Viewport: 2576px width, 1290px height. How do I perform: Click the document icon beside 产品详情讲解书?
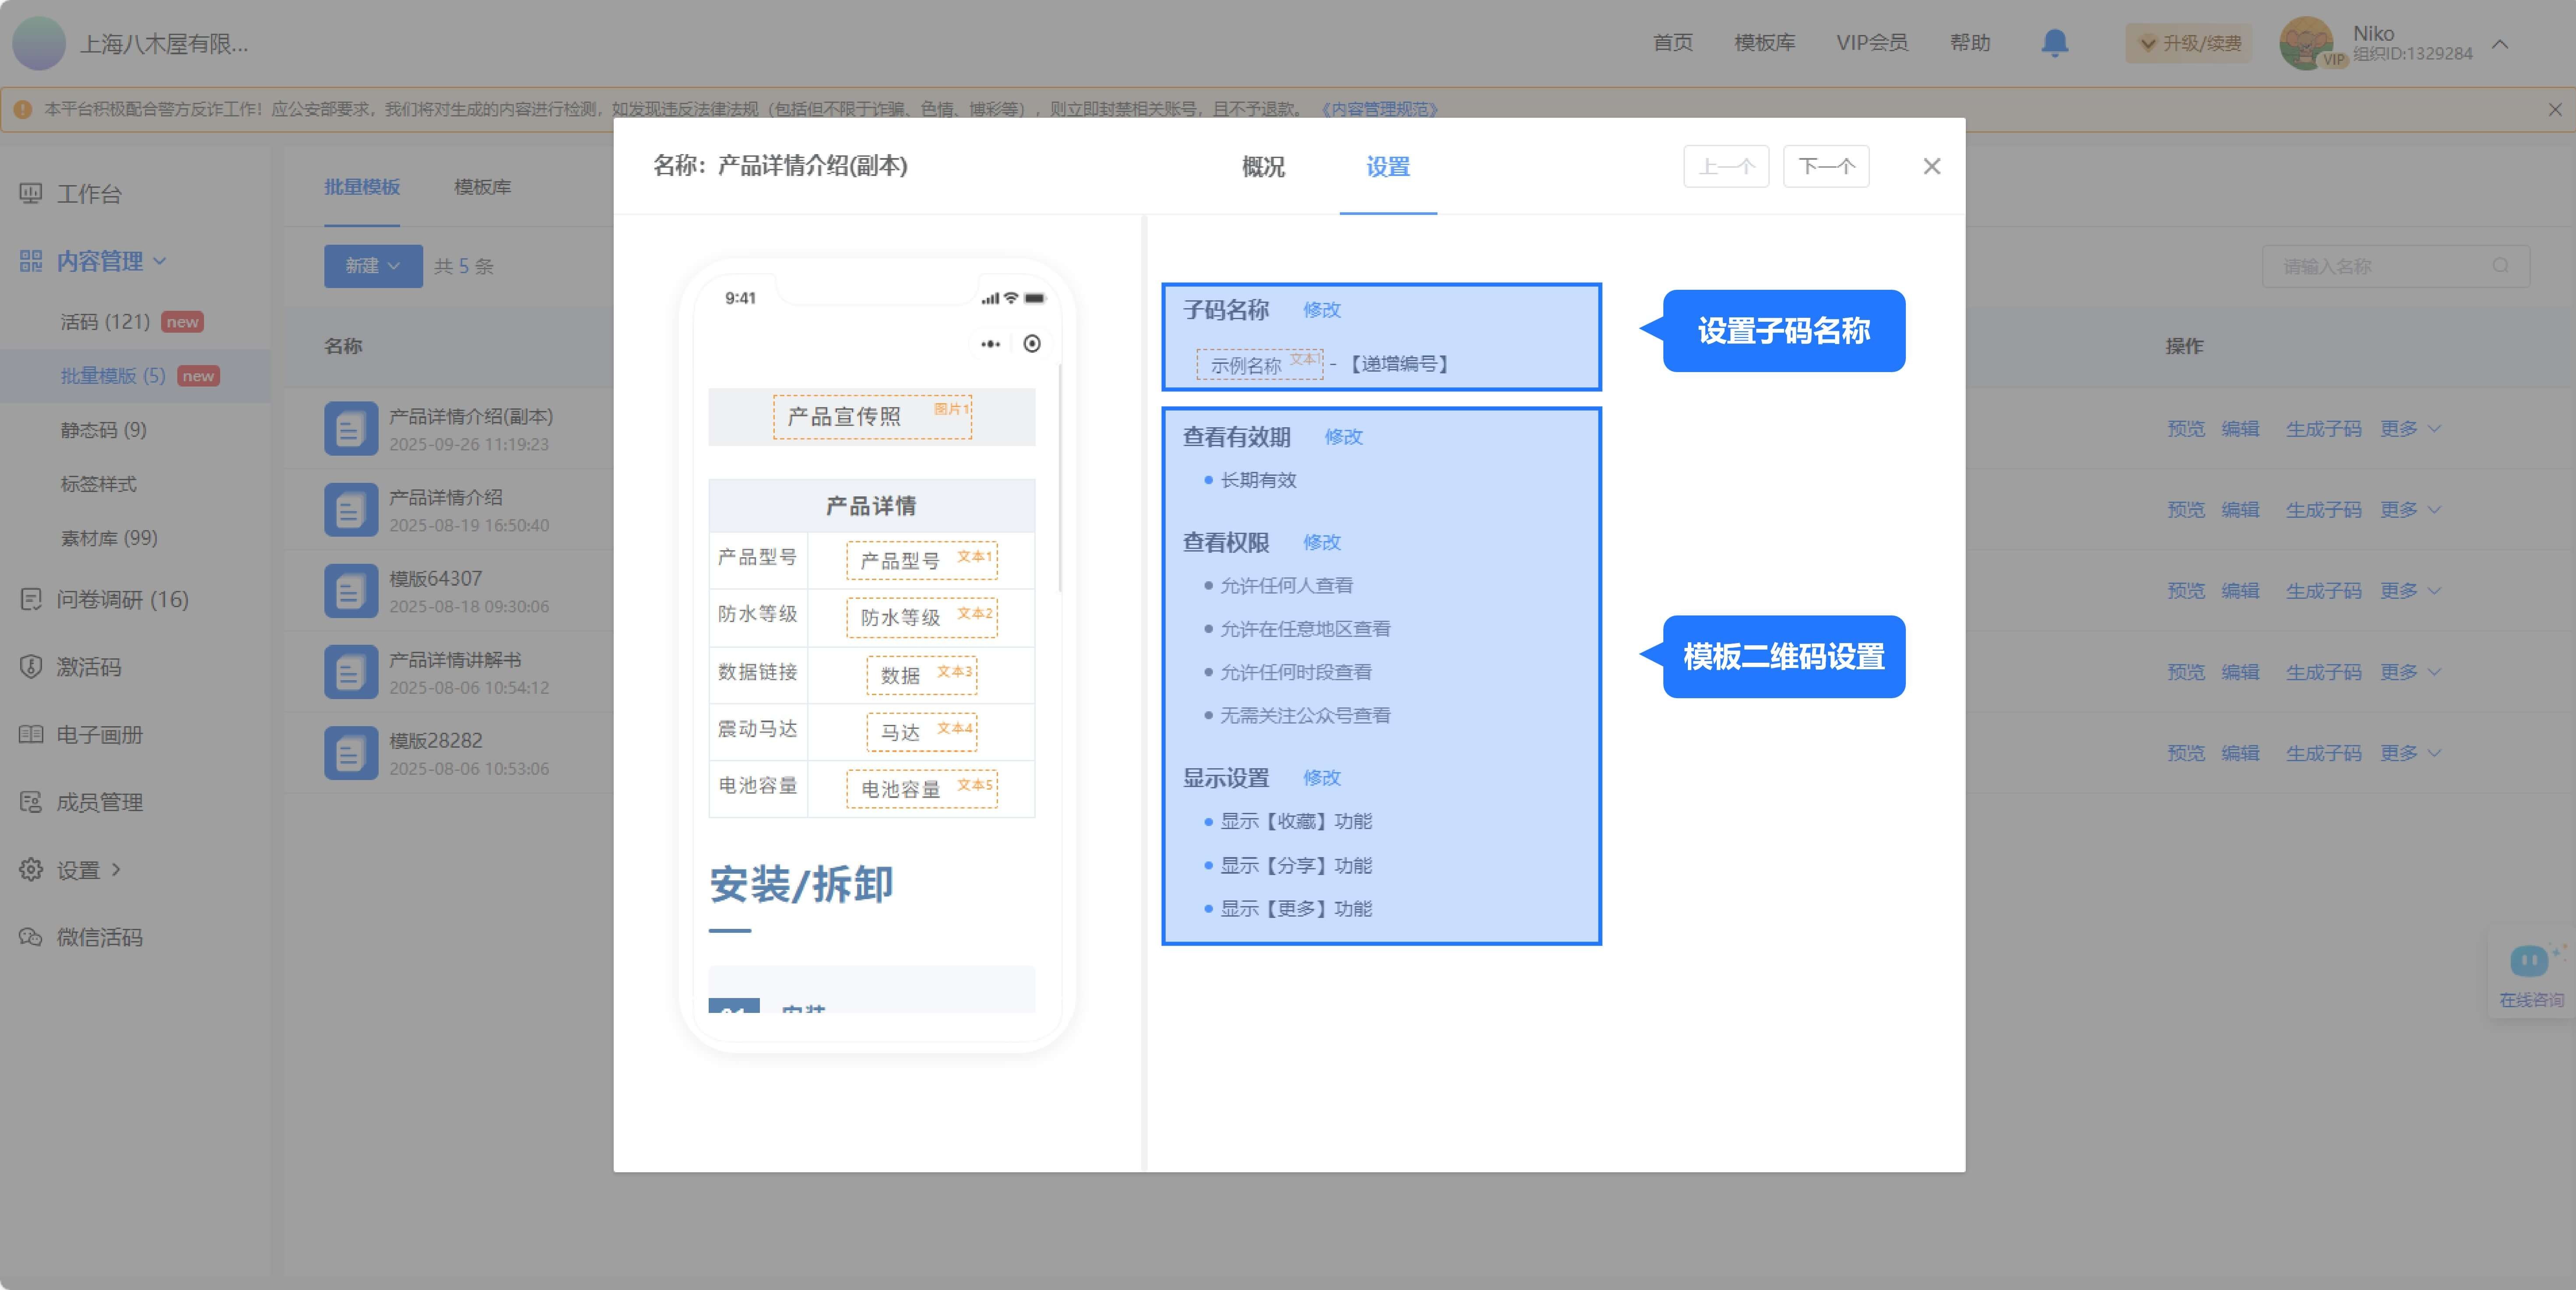click(x=350, y=671)
